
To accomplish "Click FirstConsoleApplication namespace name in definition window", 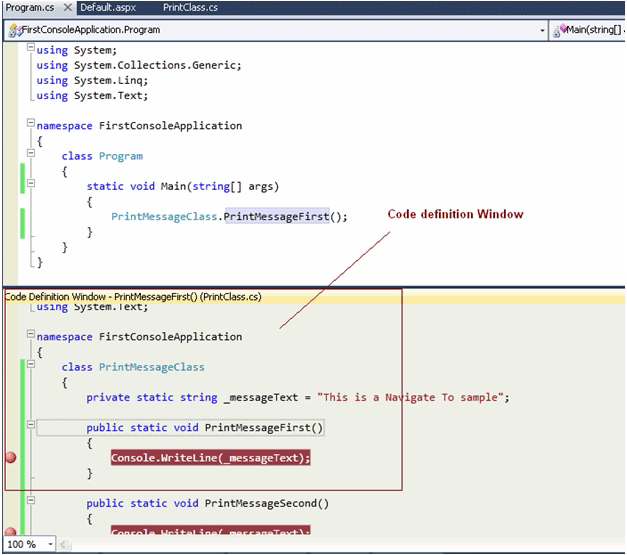I will tap(170, 337).
